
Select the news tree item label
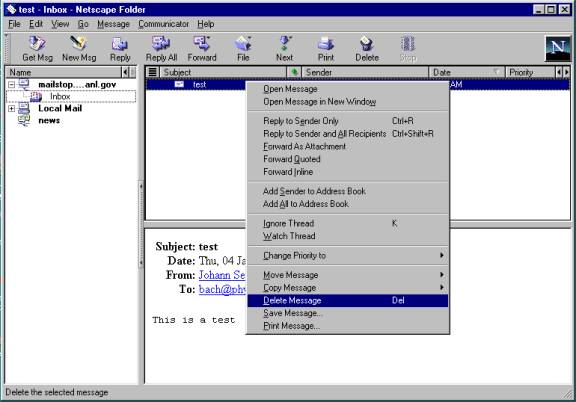[x=49, y=121]
